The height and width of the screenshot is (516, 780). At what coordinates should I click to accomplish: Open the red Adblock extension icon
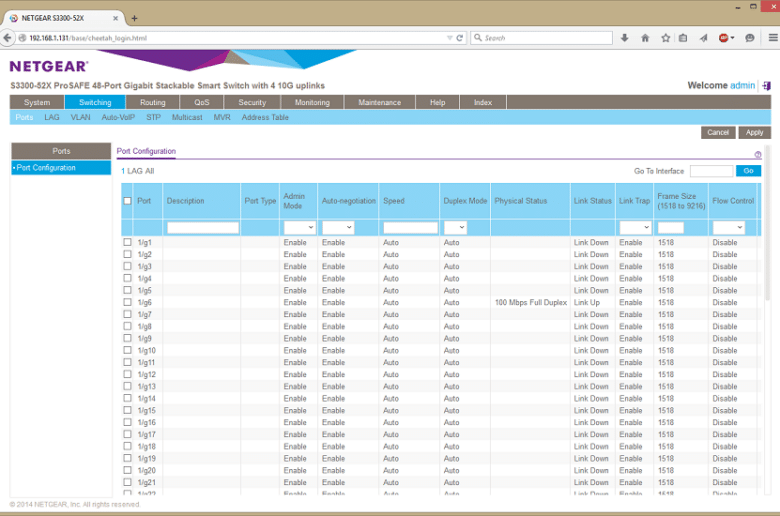724,38
